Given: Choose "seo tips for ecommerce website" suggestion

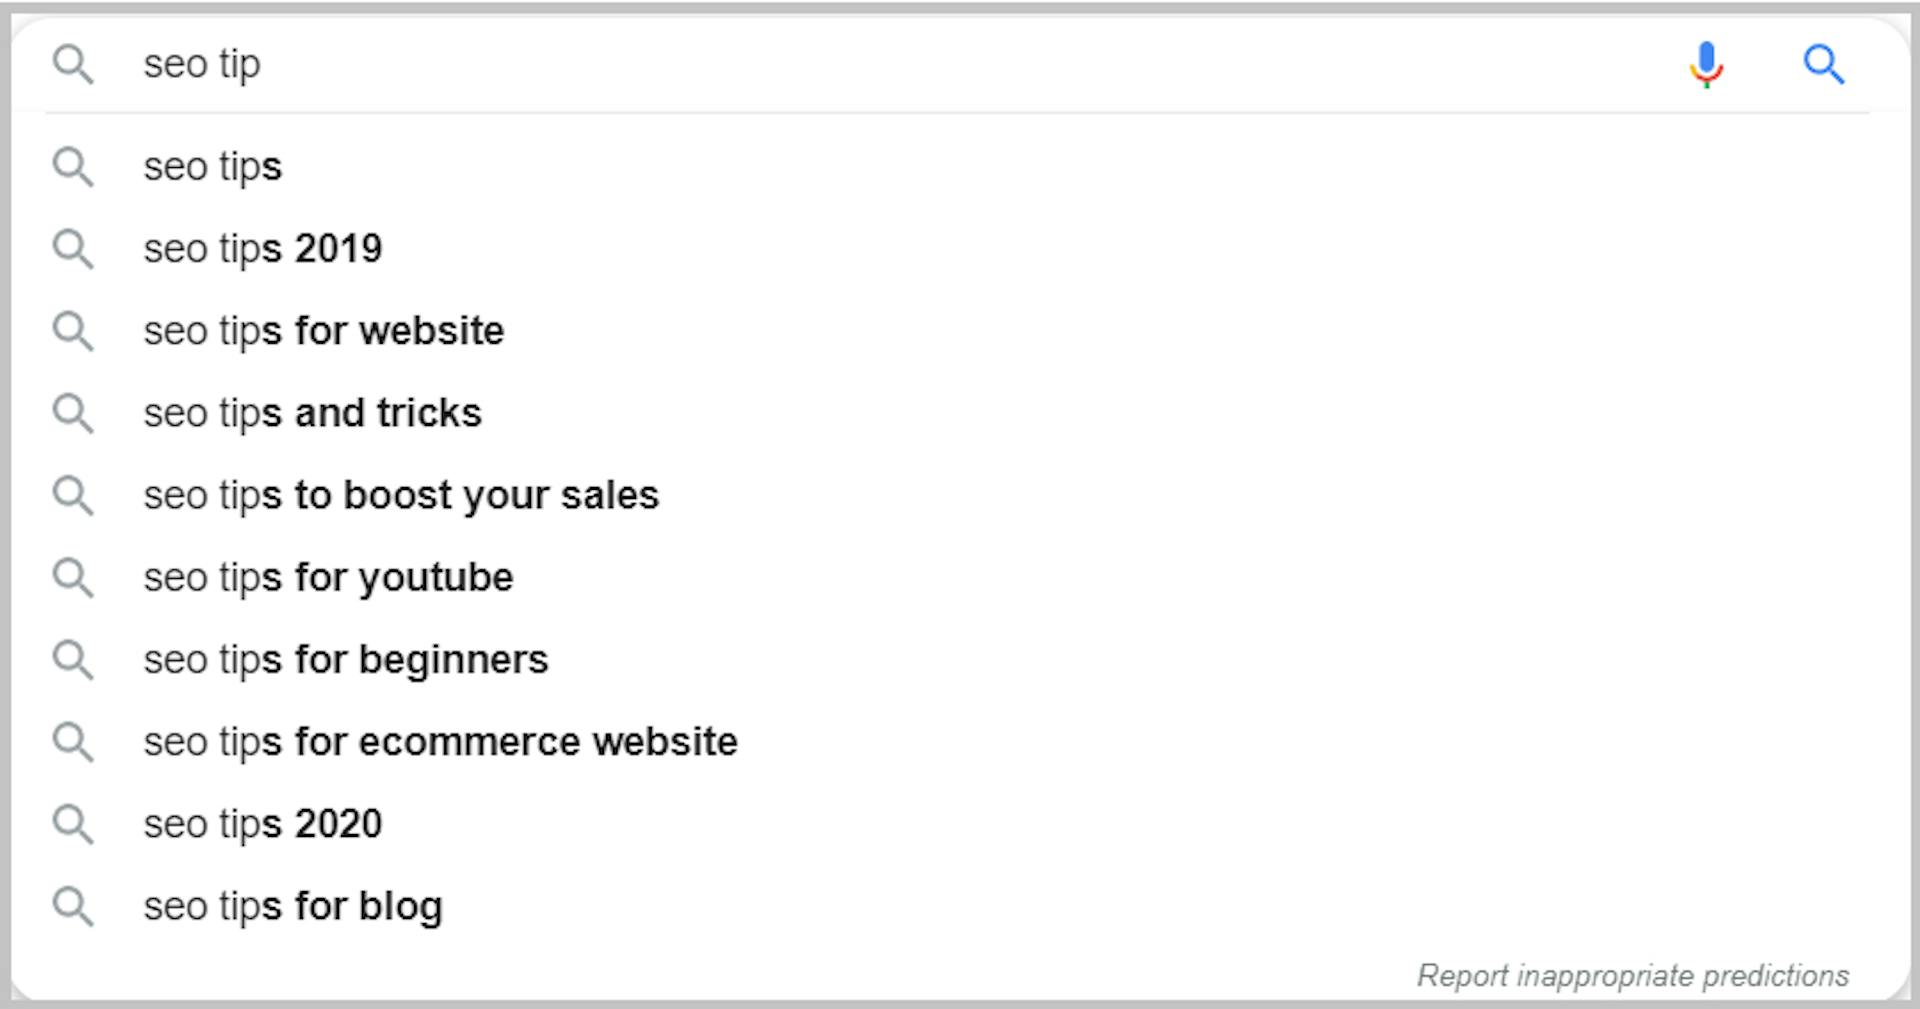Looking at the screenshot, I should coord(440,742).
